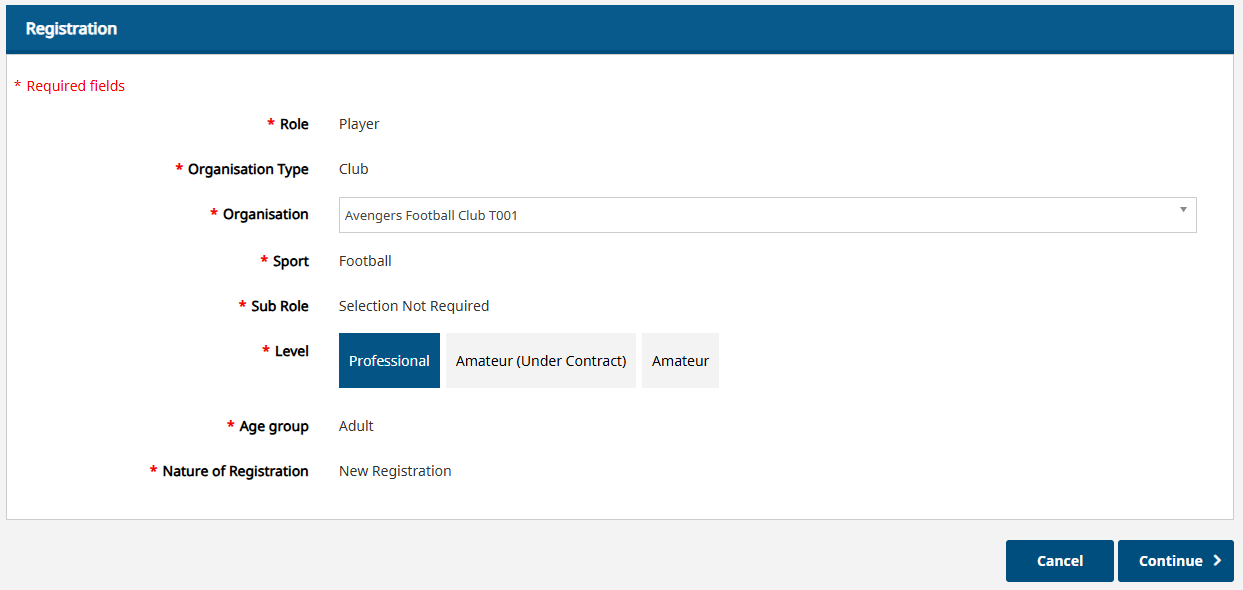Pick the Amateur level option
The image size is (1243, 590).
pyautogui.click(x=680, y=361)
